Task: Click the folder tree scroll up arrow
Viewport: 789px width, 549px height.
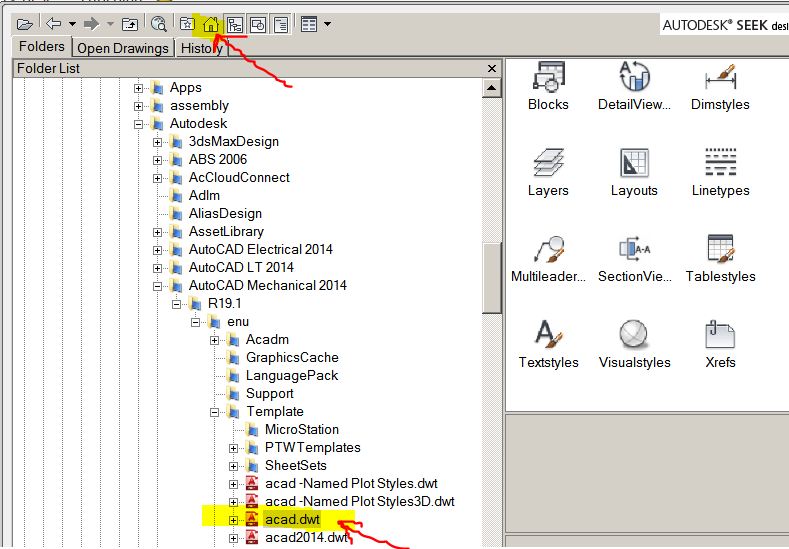Action: (x=491, y=88)
